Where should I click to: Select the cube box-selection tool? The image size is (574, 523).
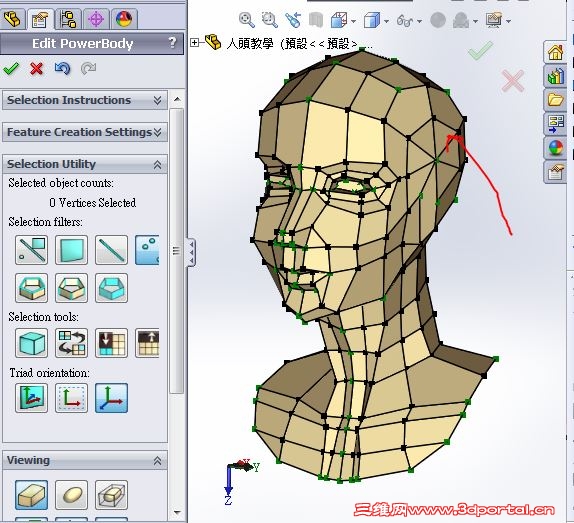pyautogui.click(x=31, y=343)
